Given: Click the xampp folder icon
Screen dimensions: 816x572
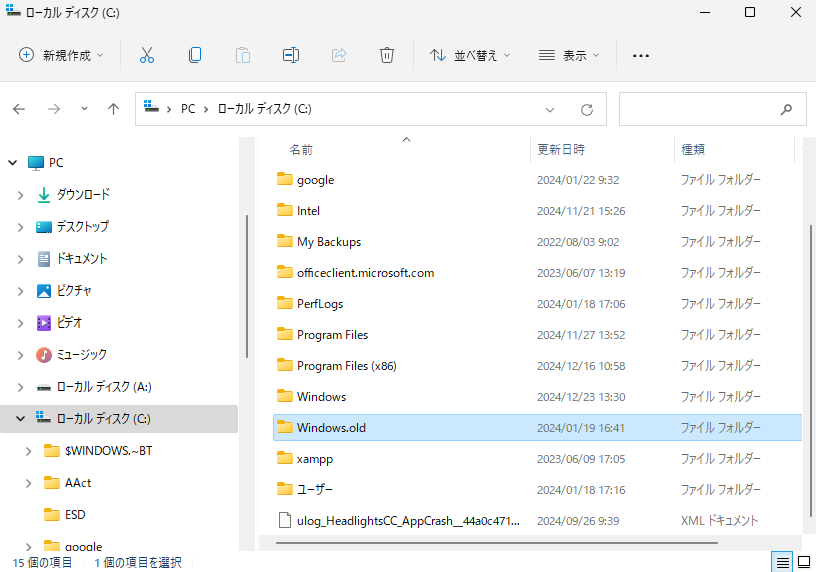Looking at the screenshot, I should point(285,458).
